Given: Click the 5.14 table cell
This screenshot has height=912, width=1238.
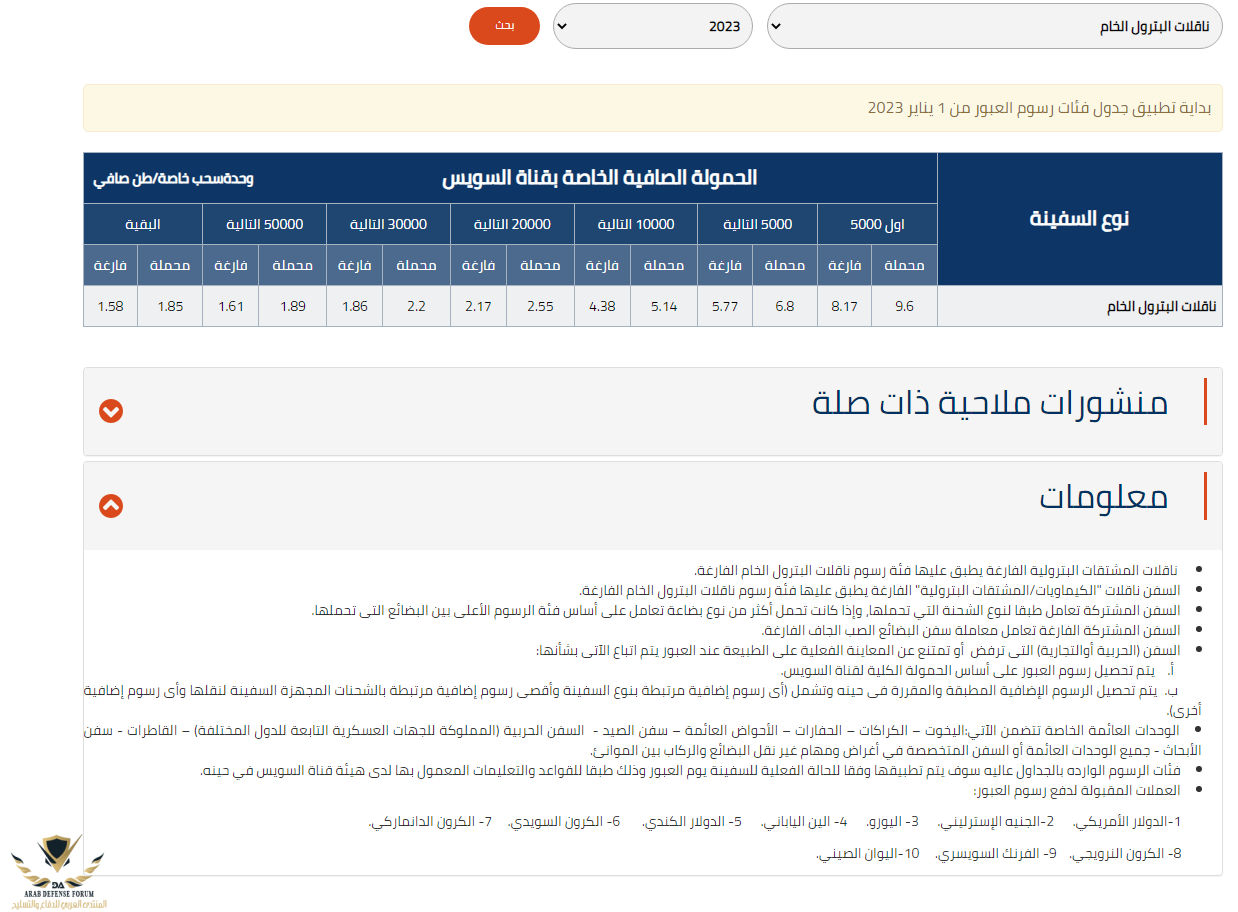Looking at the screenshot, I should pyautogui.click(x=664, y=306).
